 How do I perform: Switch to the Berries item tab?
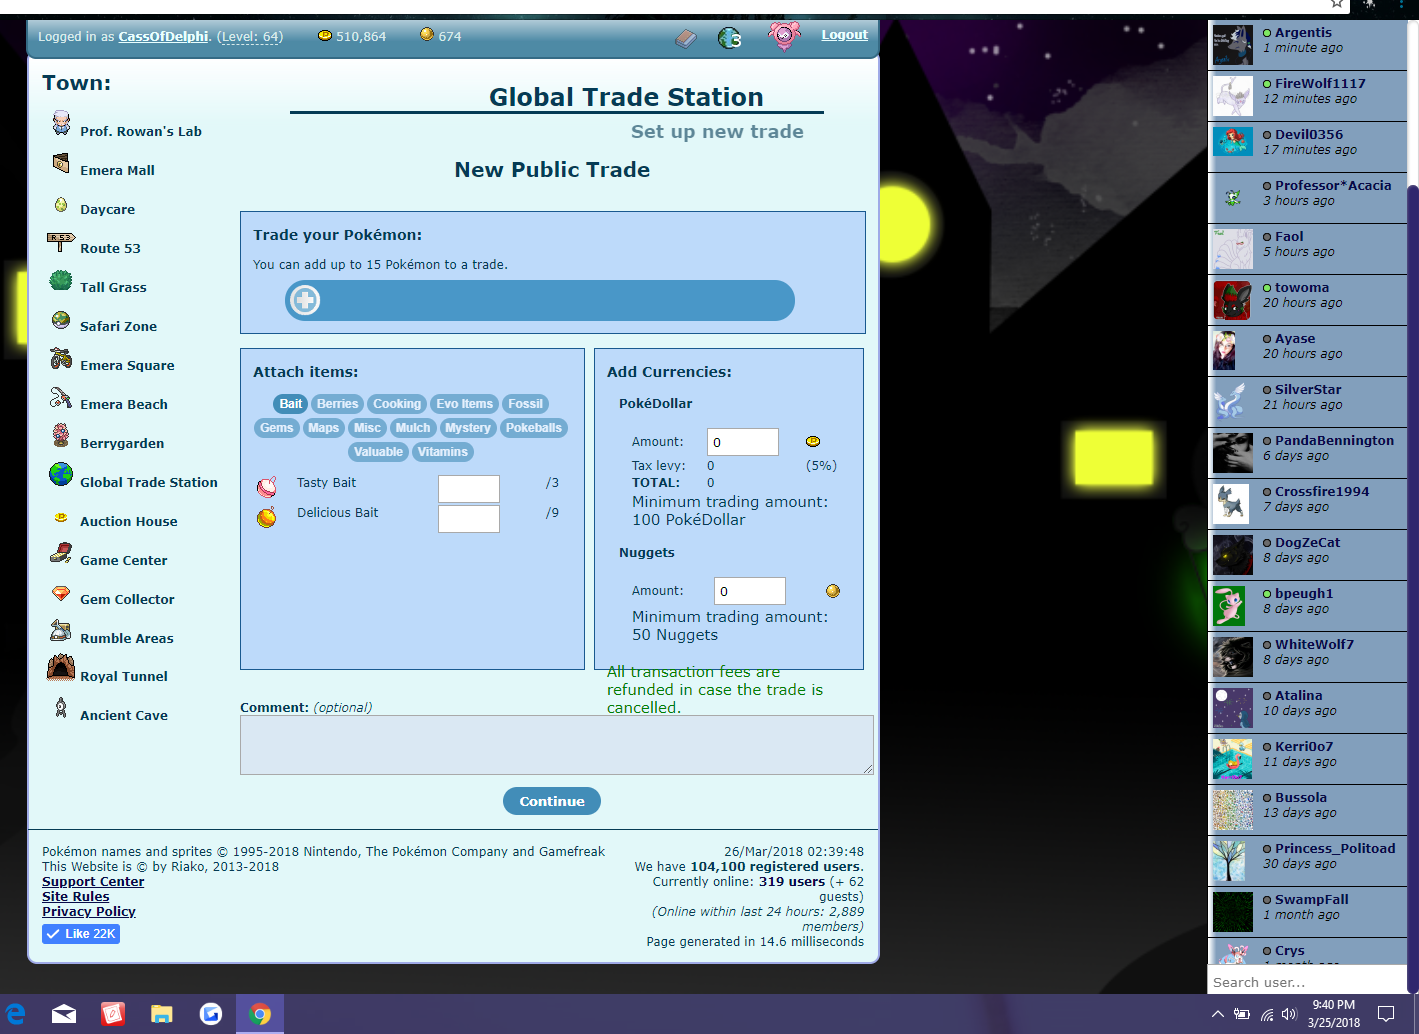coord(338,404)
